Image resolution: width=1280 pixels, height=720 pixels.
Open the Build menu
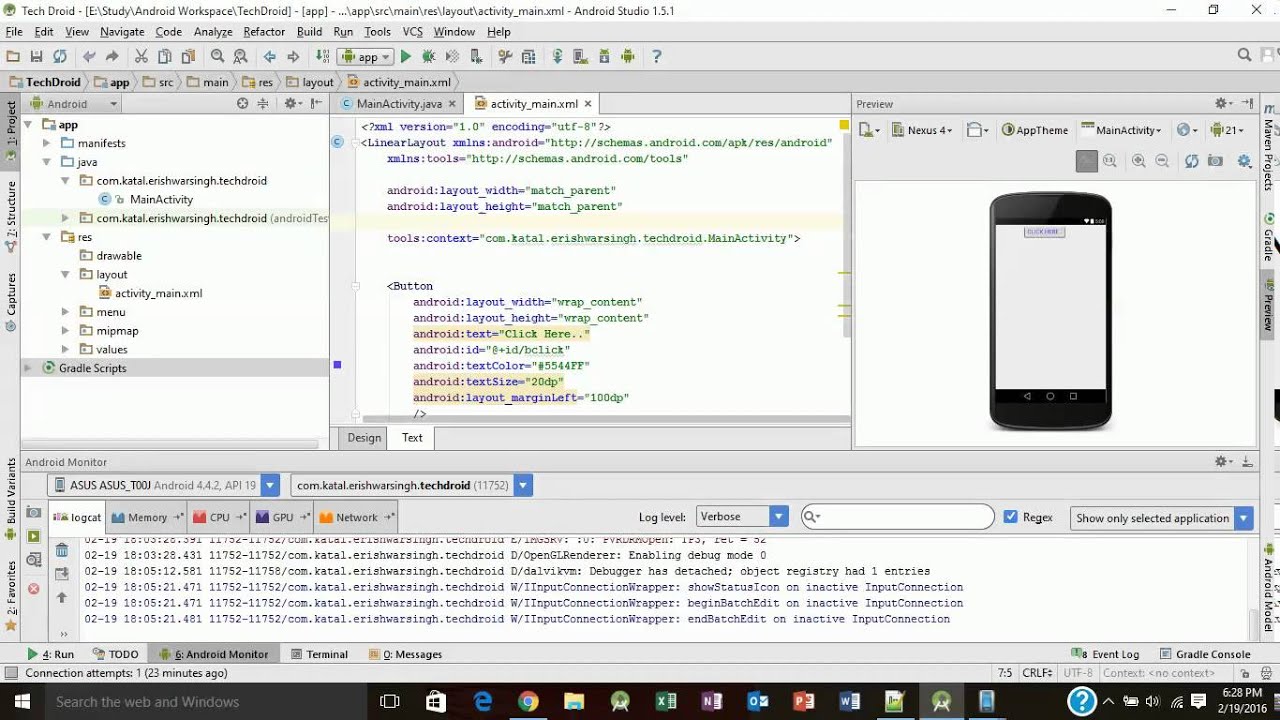point(310,32)
